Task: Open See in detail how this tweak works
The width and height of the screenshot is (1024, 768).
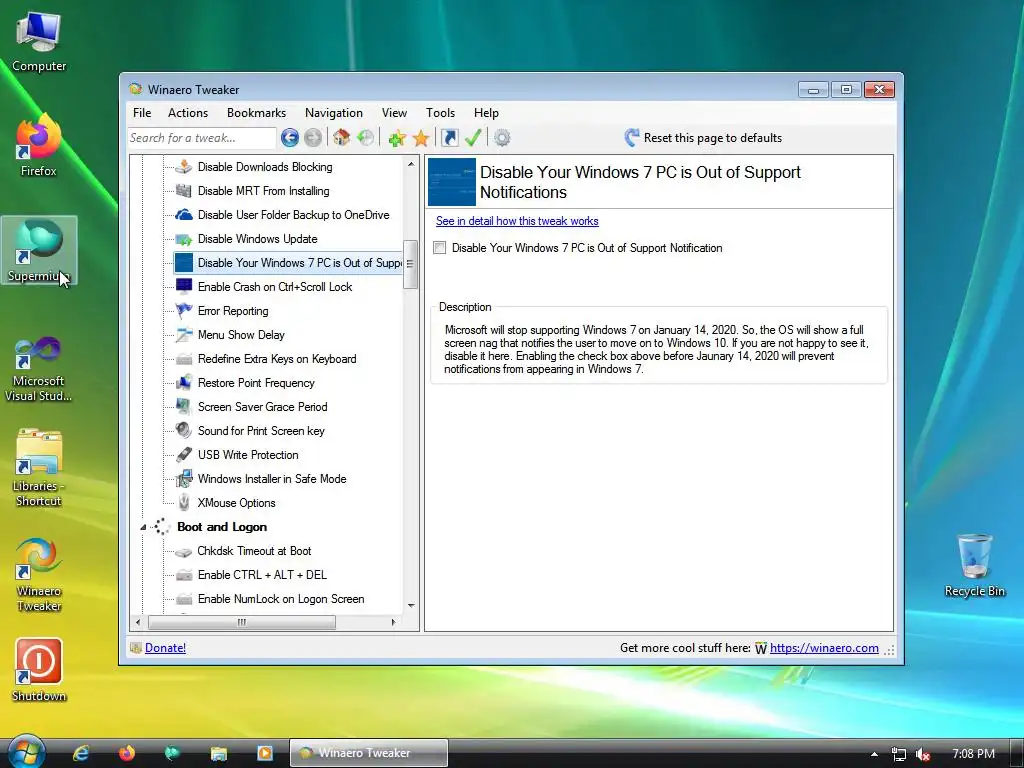Action: [517, 221]
